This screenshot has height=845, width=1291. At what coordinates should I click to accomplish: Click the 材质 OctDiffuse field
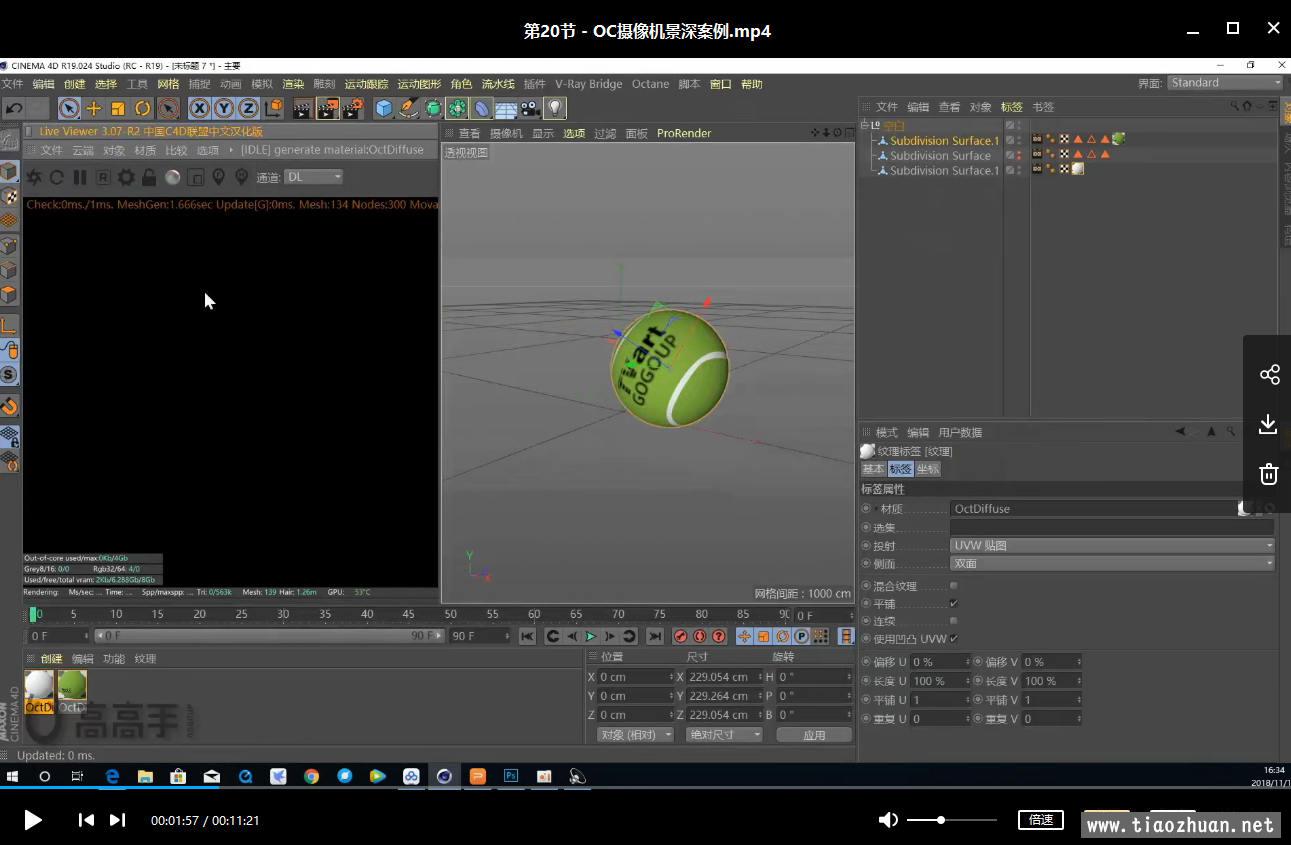tap(1094, 509)
